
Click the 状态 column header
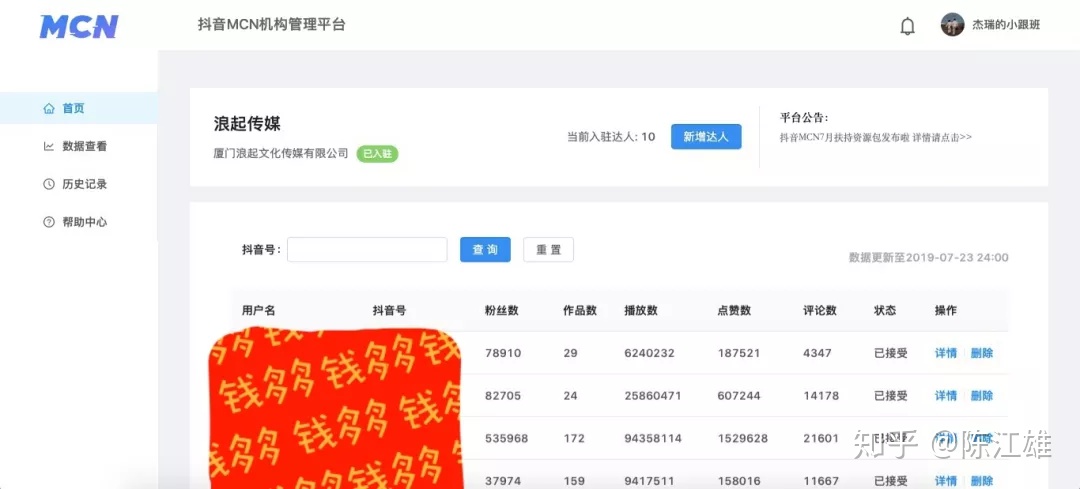885,311
